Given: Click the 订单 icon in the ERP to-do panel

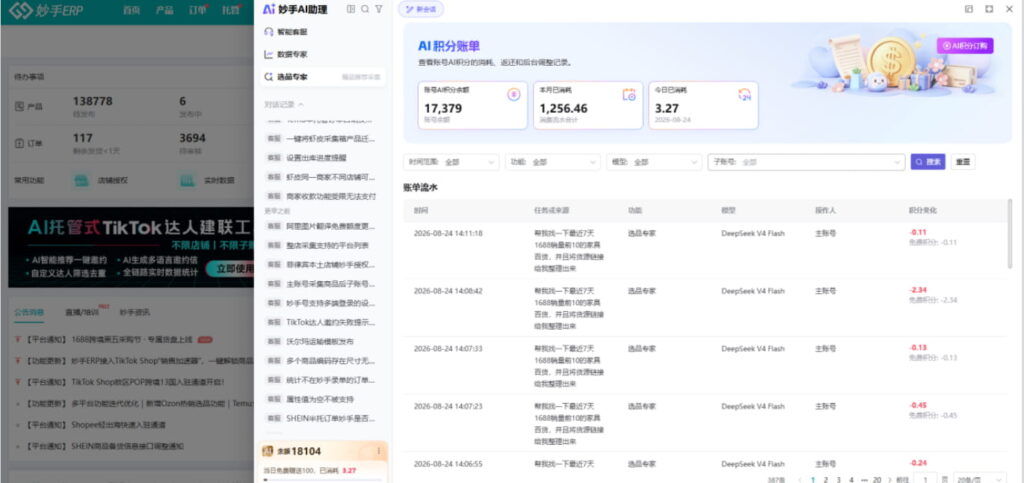Looking at the screenshot, I should (x=20, y=143).
